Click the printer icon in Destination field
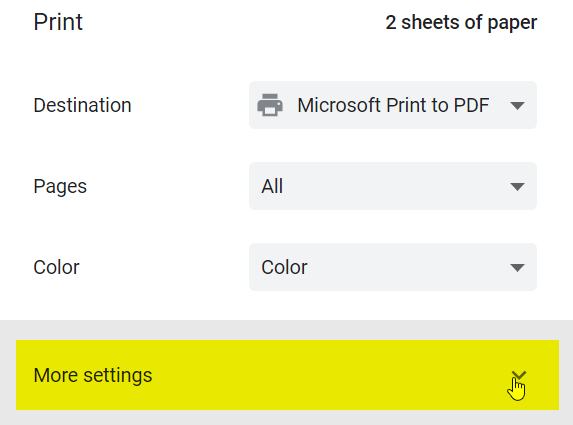This screenshot has height=425, width=573. coord(270,105)
